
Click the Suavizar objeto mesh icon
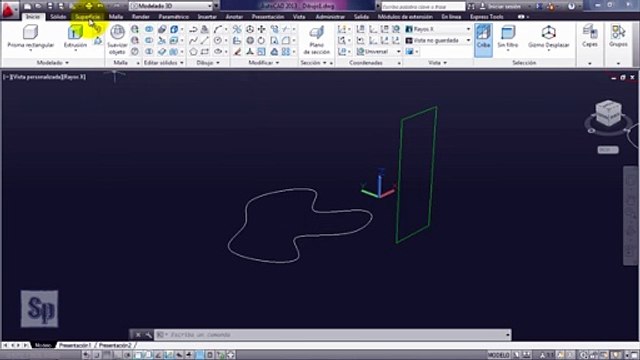click(x=118, y=32)
